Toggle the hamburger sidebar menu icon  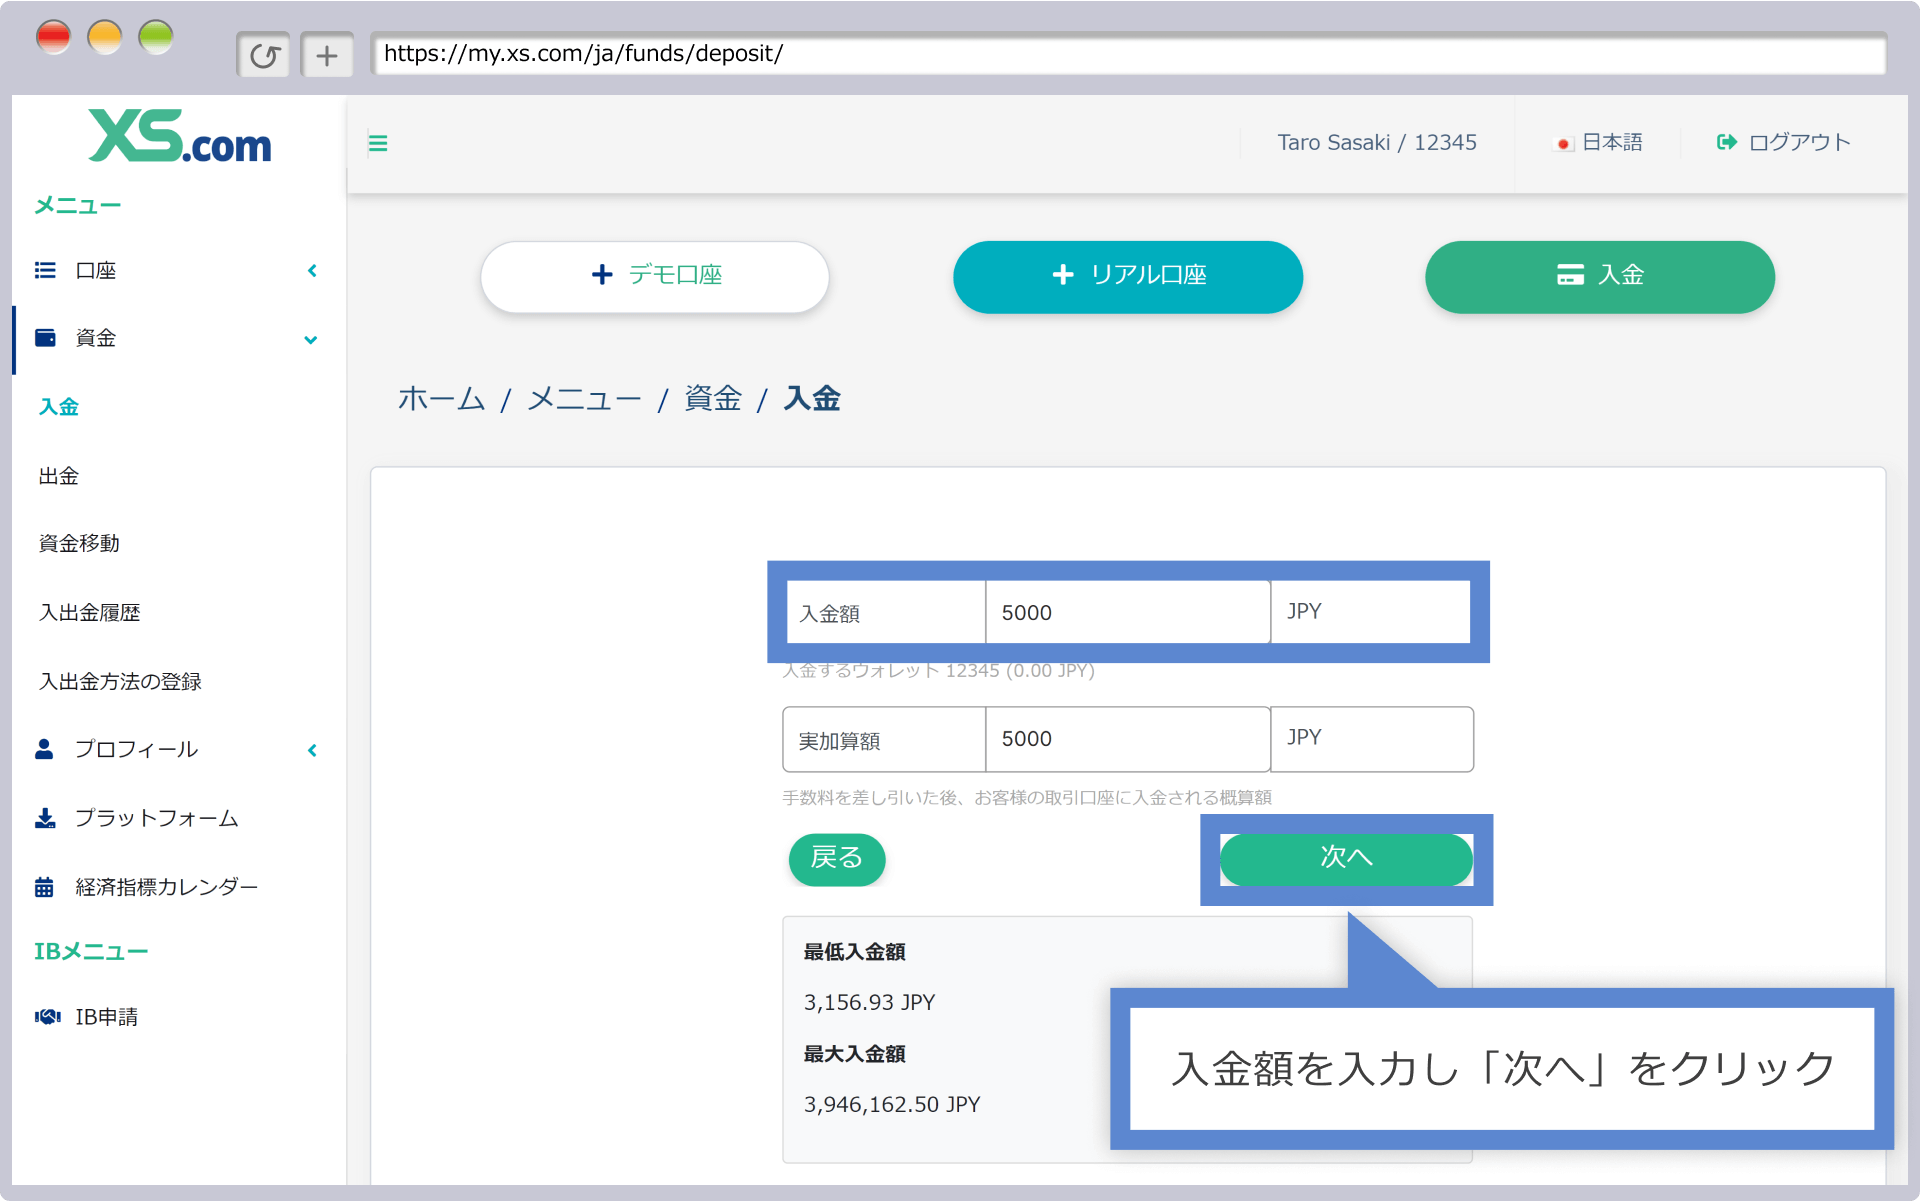tap(378, 143)
